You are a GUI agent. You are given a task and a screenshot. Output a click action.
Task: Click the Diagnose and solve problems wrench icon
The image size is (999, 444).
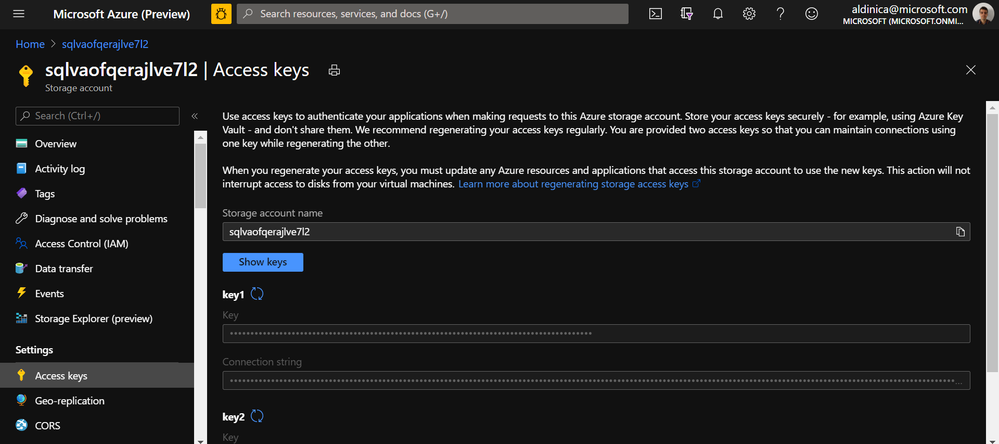coord(22,218)
